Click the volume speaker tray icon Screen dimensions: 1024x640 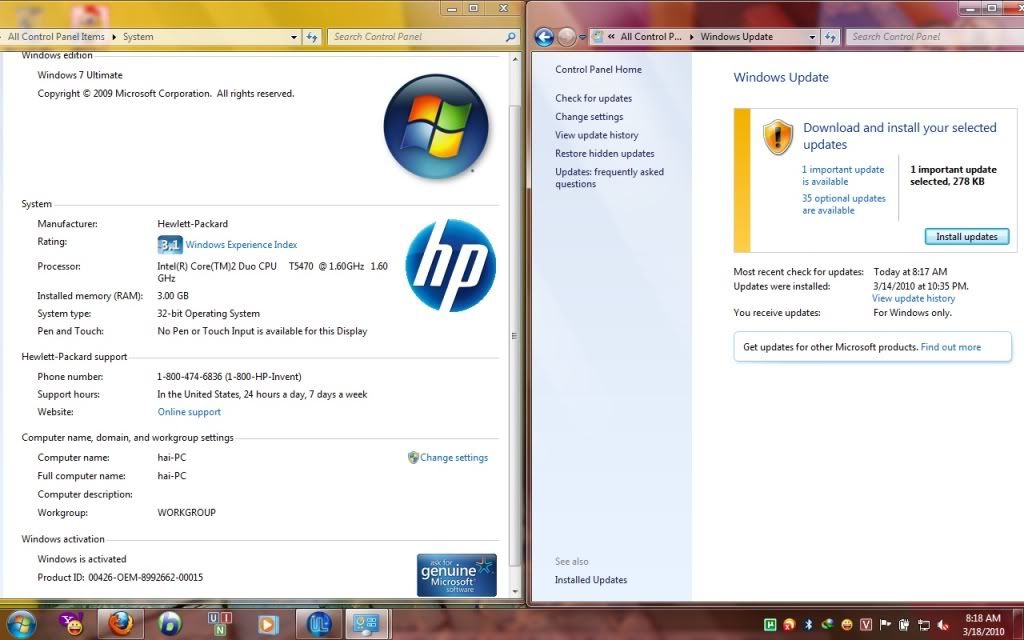(943, 624)
